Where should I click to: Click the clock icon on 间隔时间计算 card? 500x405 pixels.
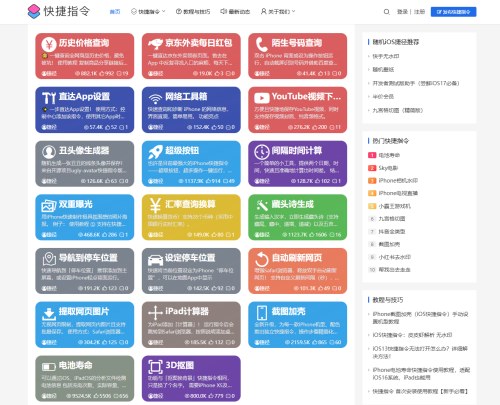point(261,152)
